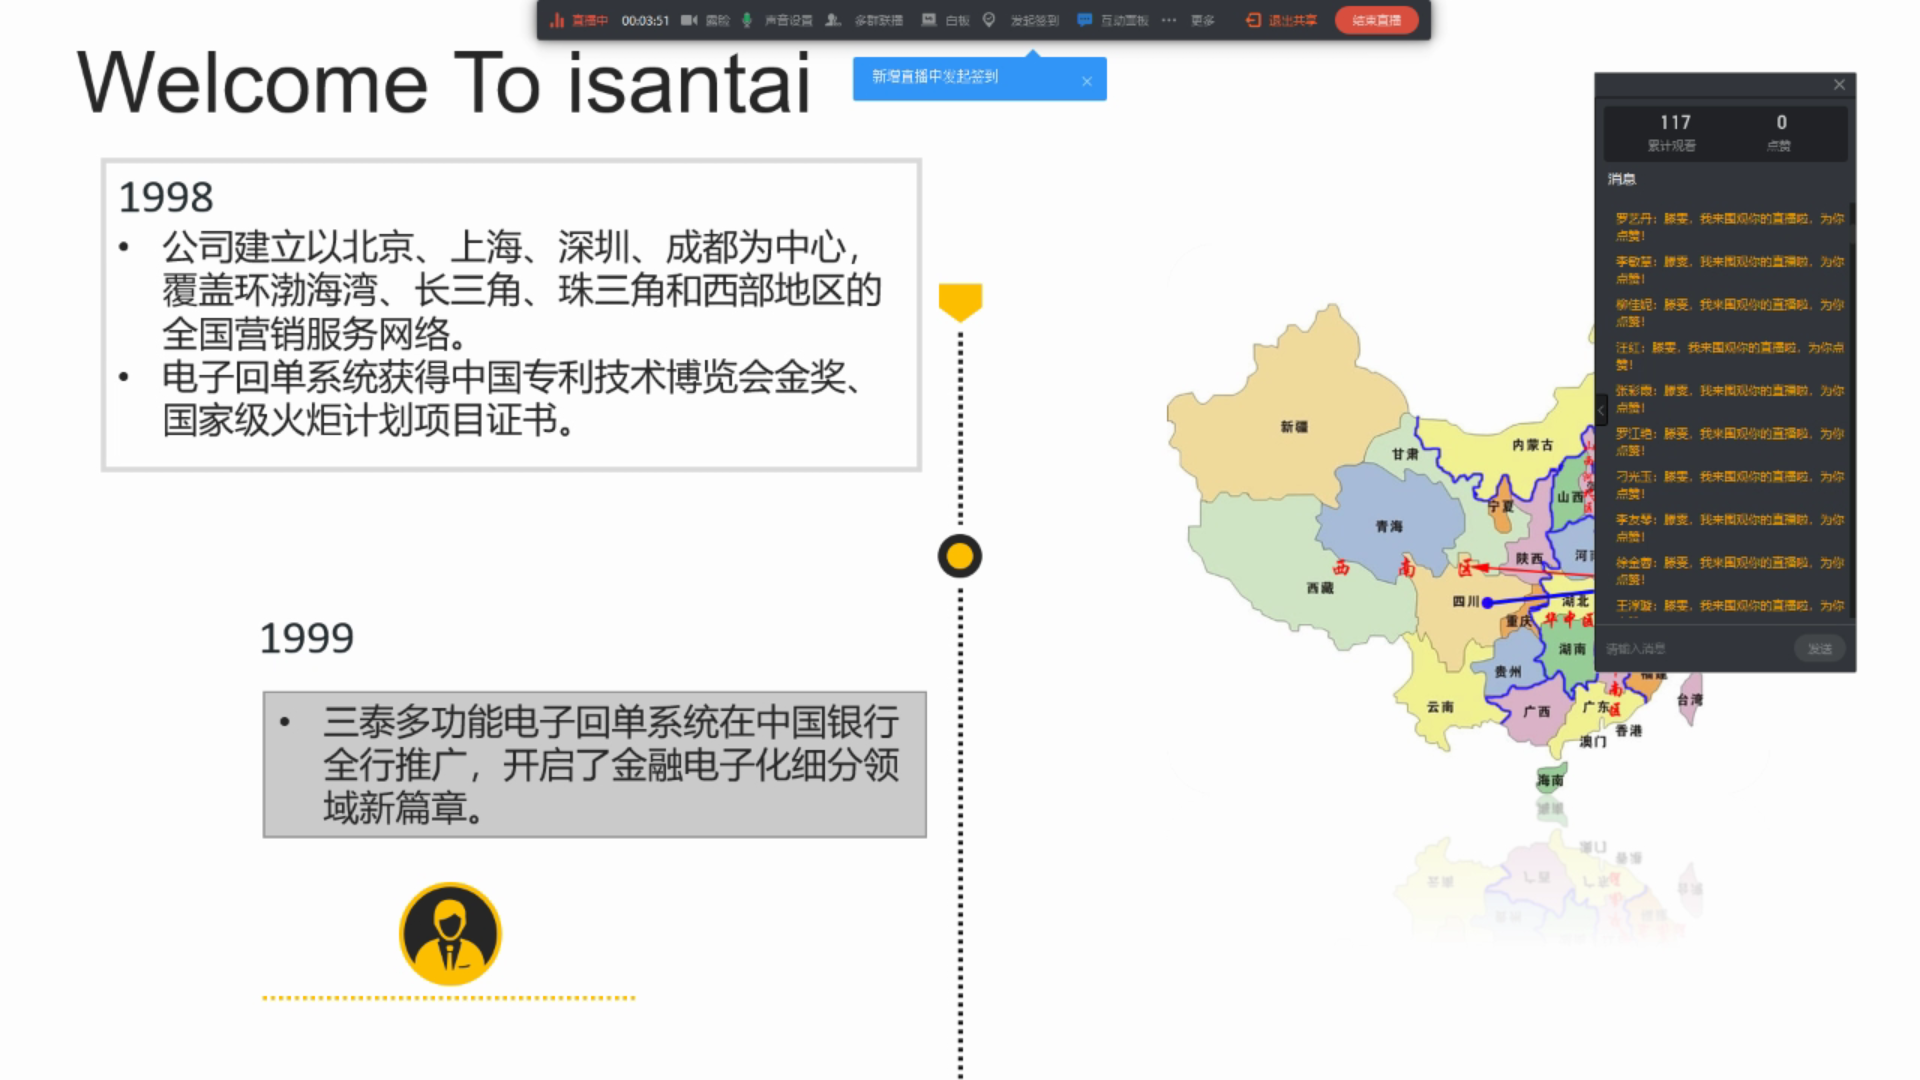Click 退出共享 exit sharing icon
The image size is (1920, 1080).
(1253, 20)
